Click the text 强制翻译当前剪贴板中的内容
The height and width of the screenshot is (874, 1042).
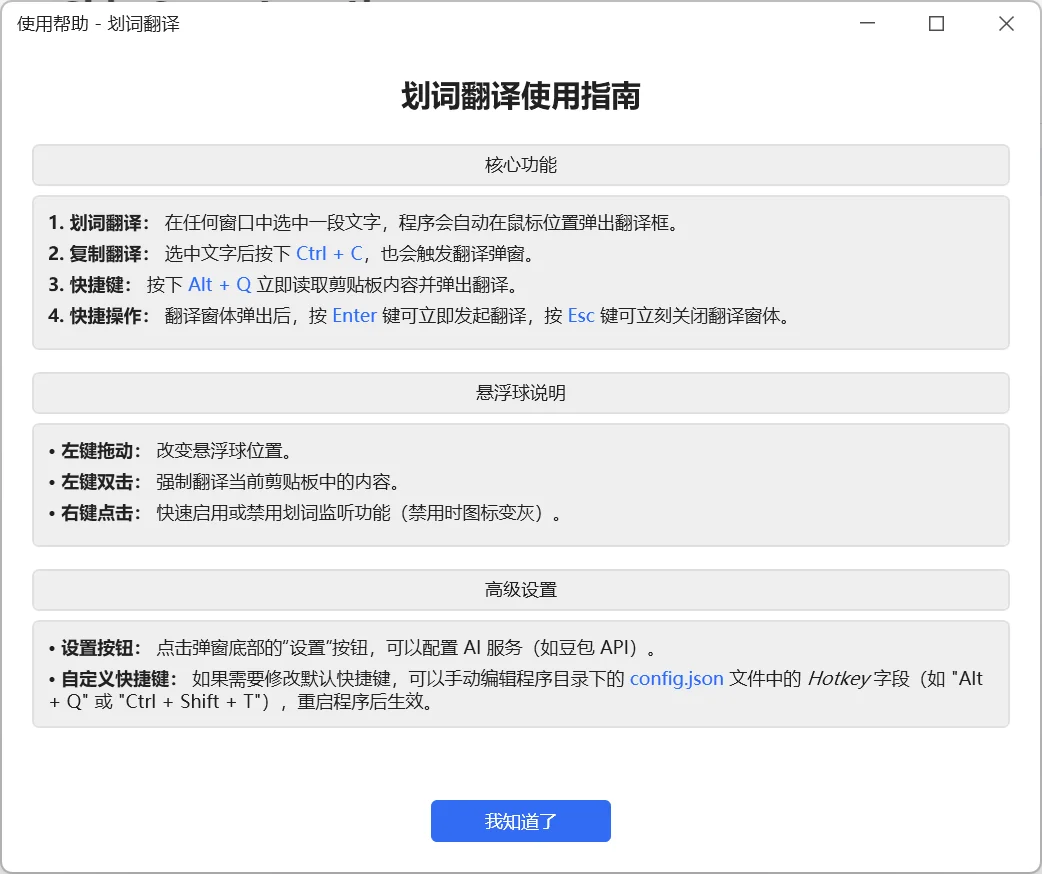point(278,482)
